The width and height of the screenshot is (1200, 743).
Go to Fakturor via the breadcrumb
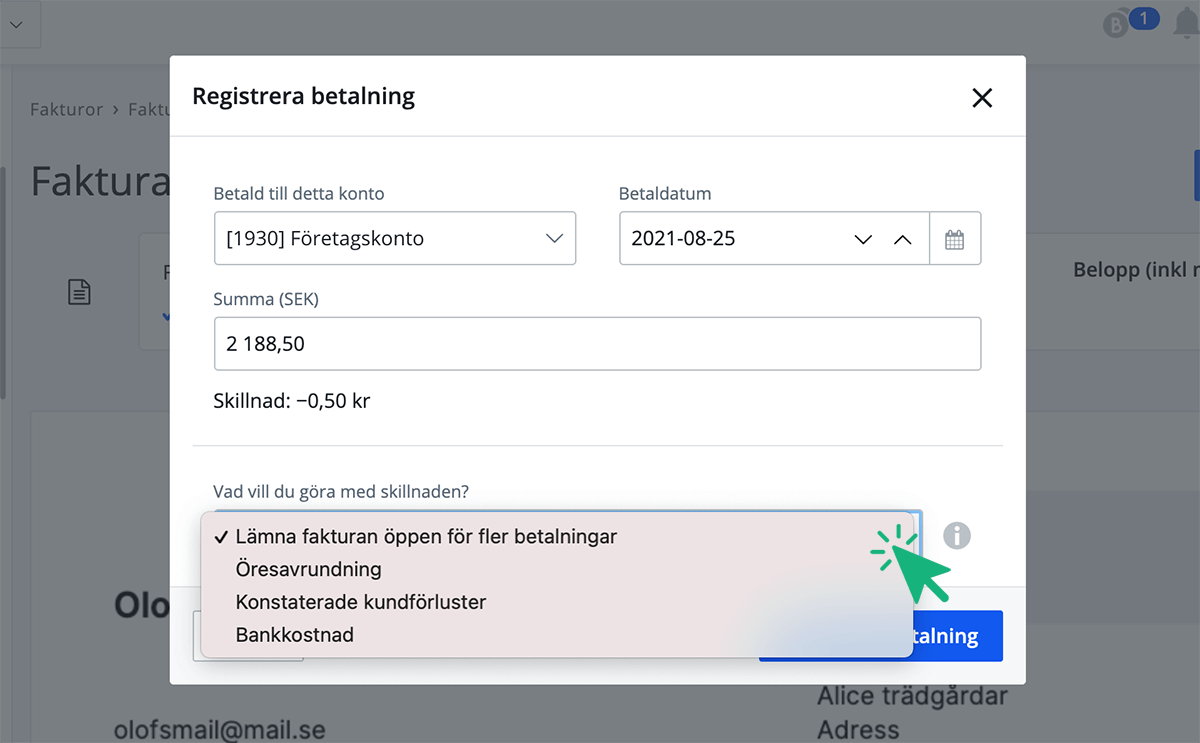click(x=66, y=109)
